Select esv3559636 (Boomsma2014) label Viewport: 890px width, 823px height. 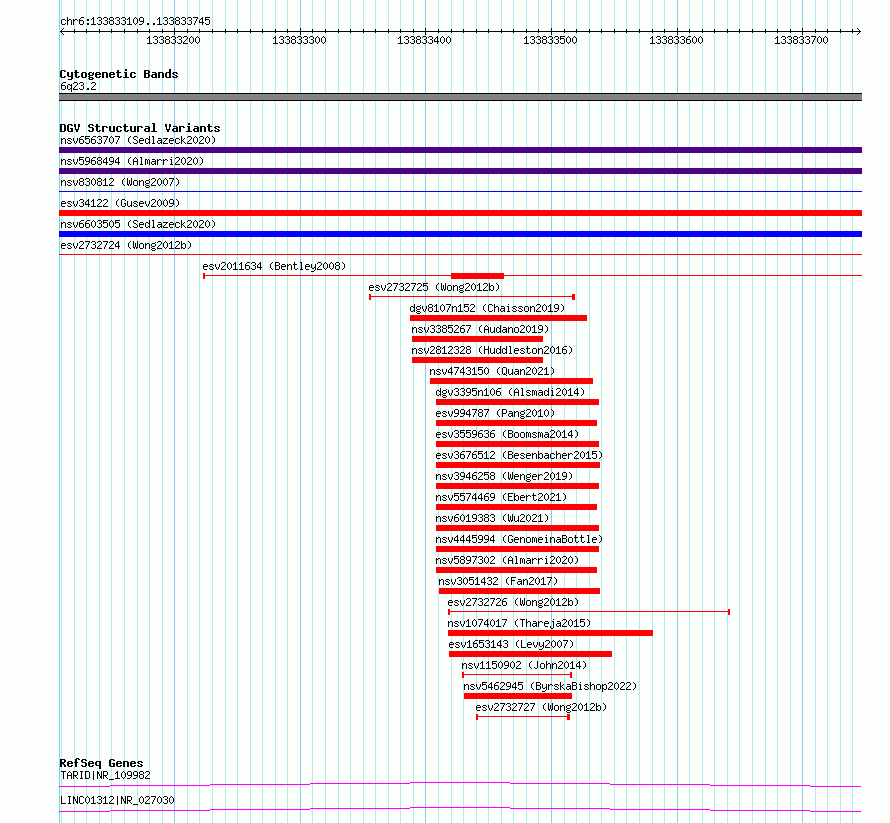click(x=507, y=434)
